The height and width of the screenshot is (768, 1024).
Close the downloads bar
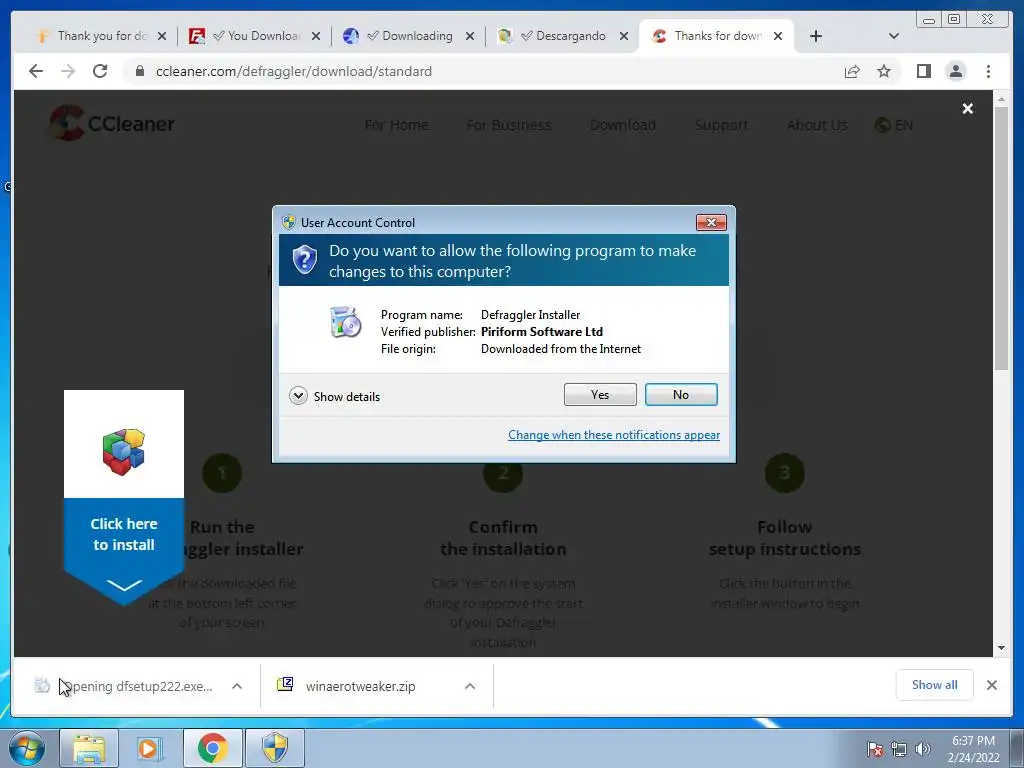coord(992,685)
